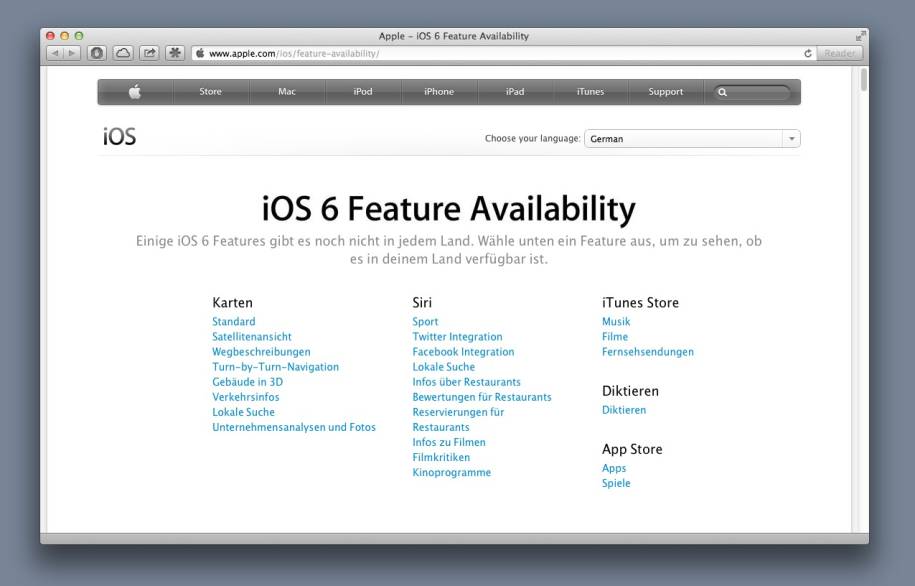Open the Wegbeschreibungen link
This screenshot has height=586, width=915.
coord(261,352)
